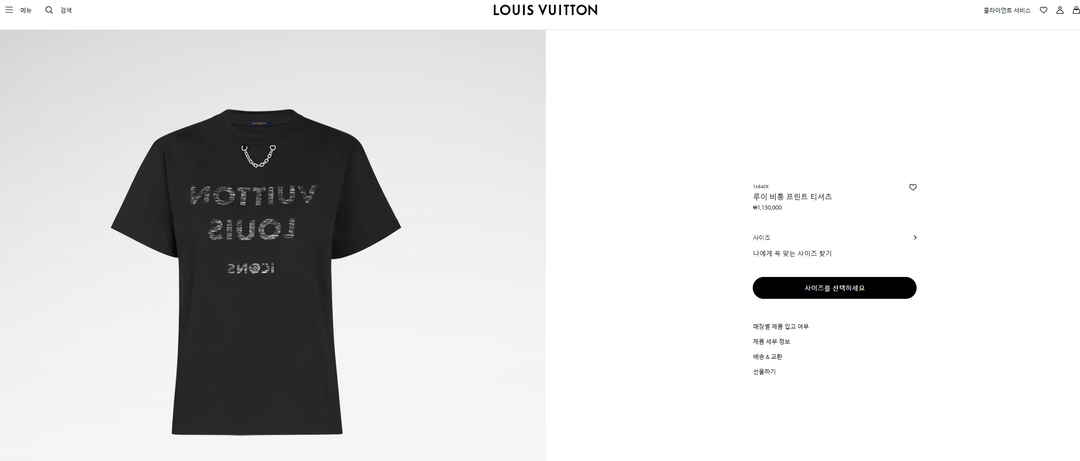Click the 루이 비통 프린트 티셔츠 product title

coord(792,197)
